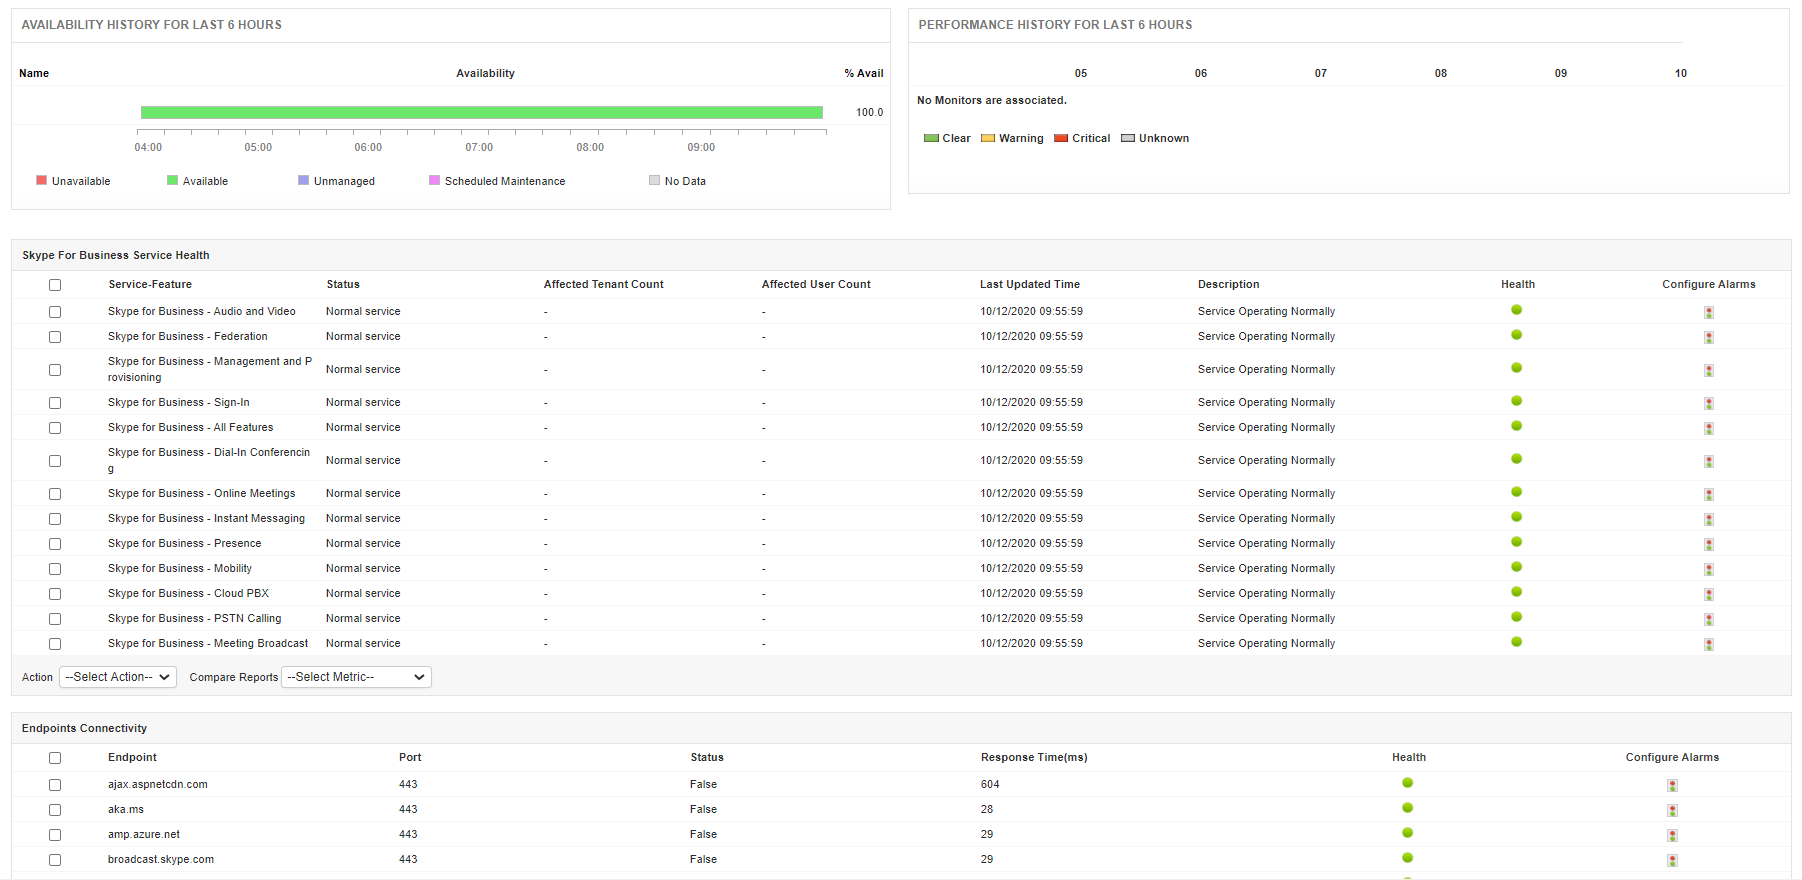The image size is (1802, 880).
Task: Click health dot for Sign-In service
Action: point(1516,401)
